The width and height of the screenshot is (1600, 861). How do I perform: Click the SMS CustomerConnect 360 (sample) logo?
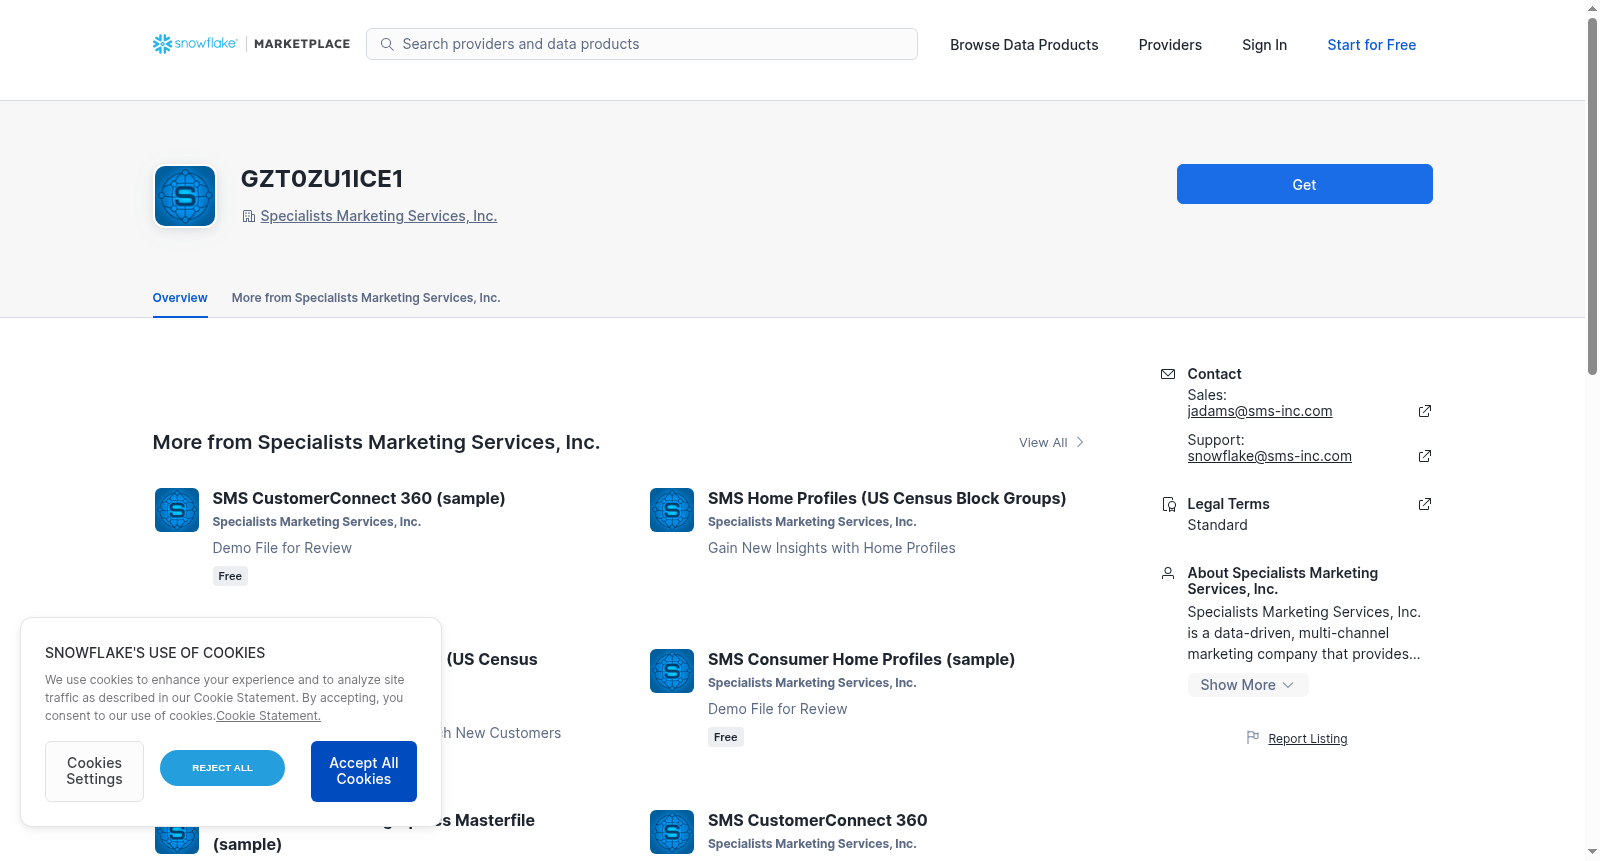tap(177, 510)
